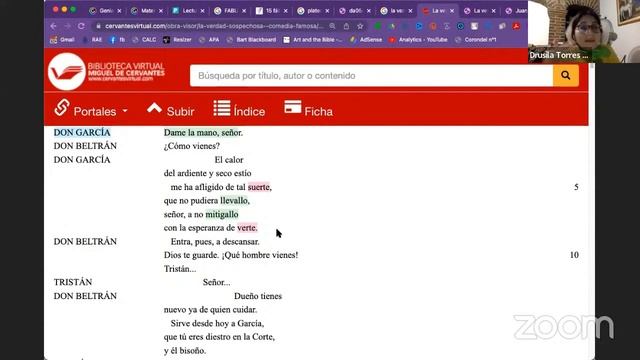Go back to the previous page

coord(53,26)
